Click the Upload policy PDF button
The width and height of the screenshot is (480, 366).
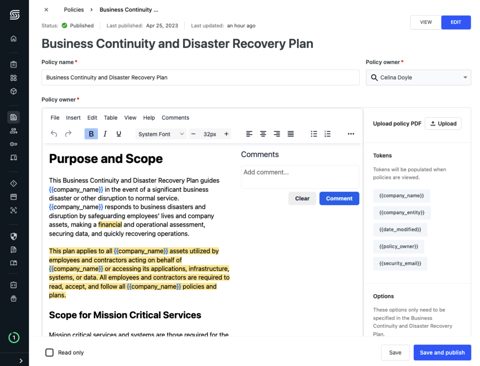click(443, 124)
